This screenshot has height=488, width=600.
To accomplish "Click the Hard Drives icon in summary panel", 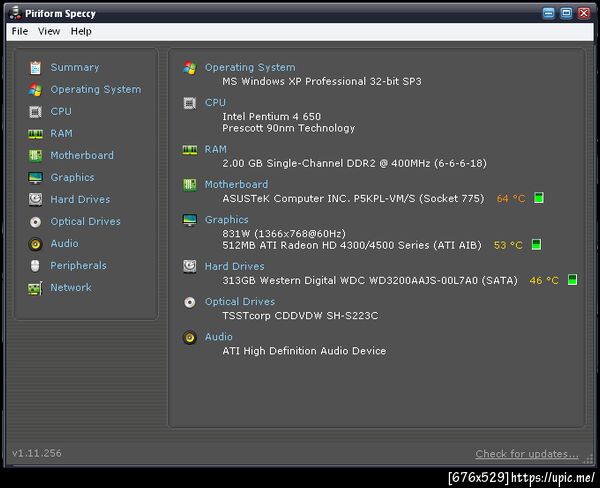I will pos(190,266).
